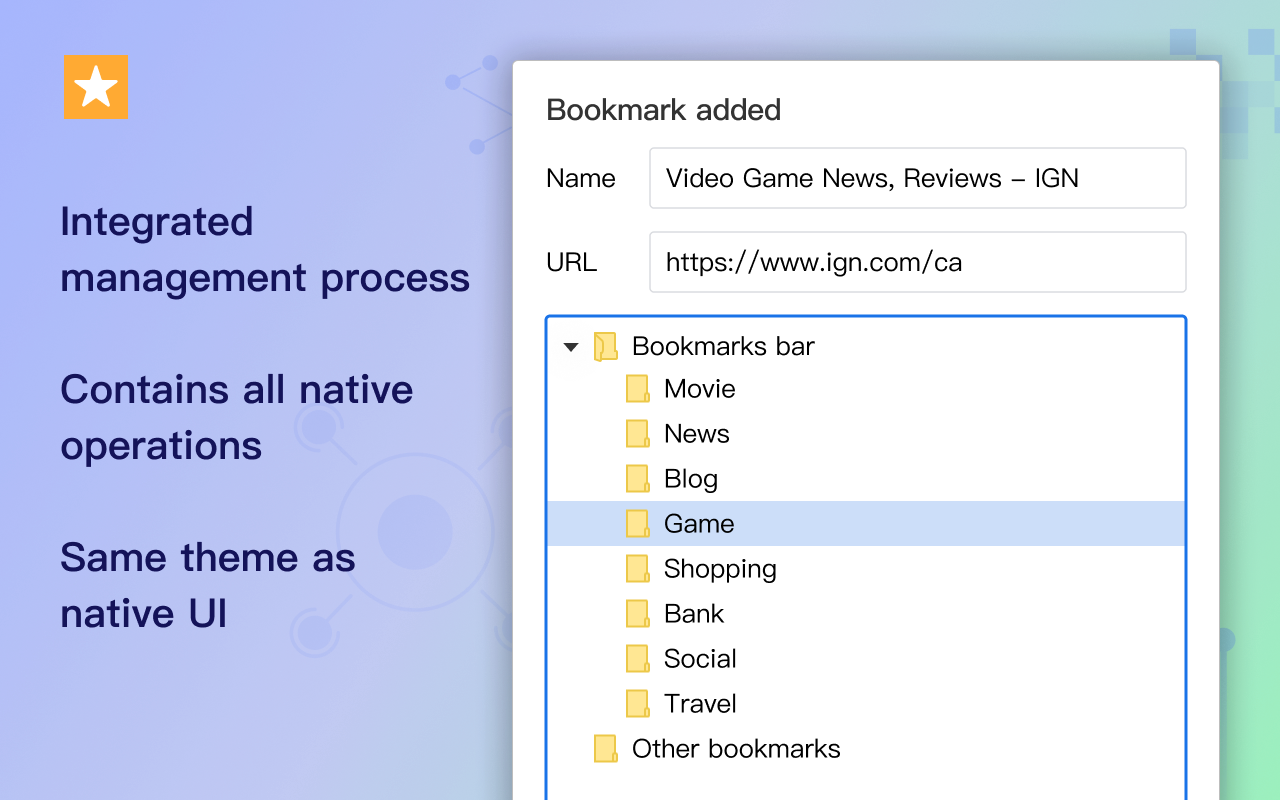Choose the Shopping folder label
1280x800 pixels.
720,569
